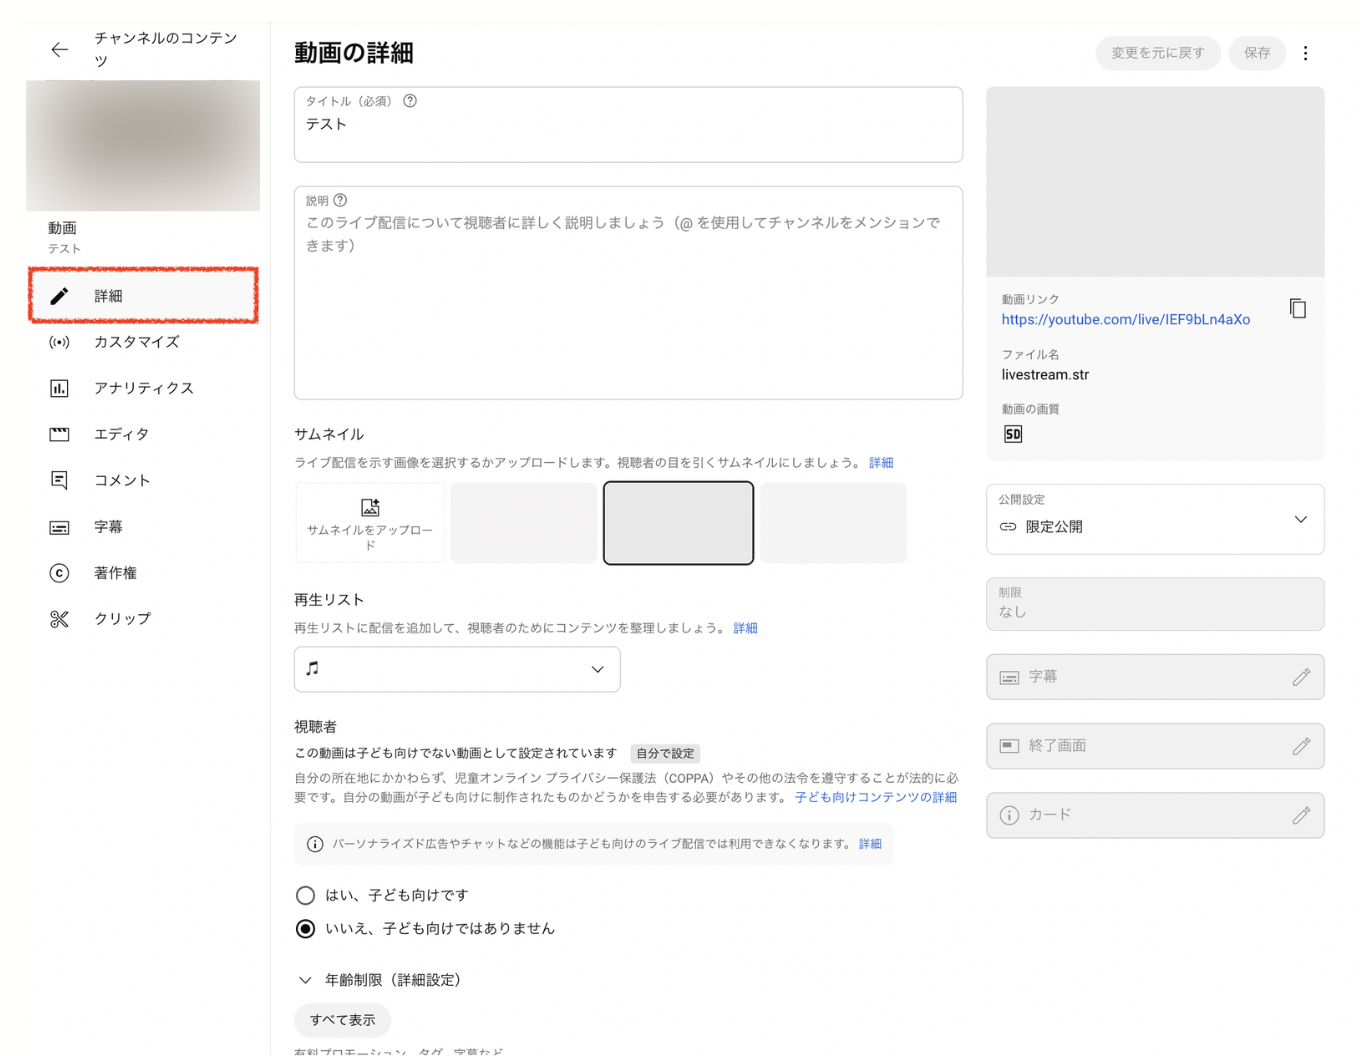Viewport: 1360px width, 1056px height.
Task: Edit cards using the カード pencil icon
Action: pos(1300,815)
